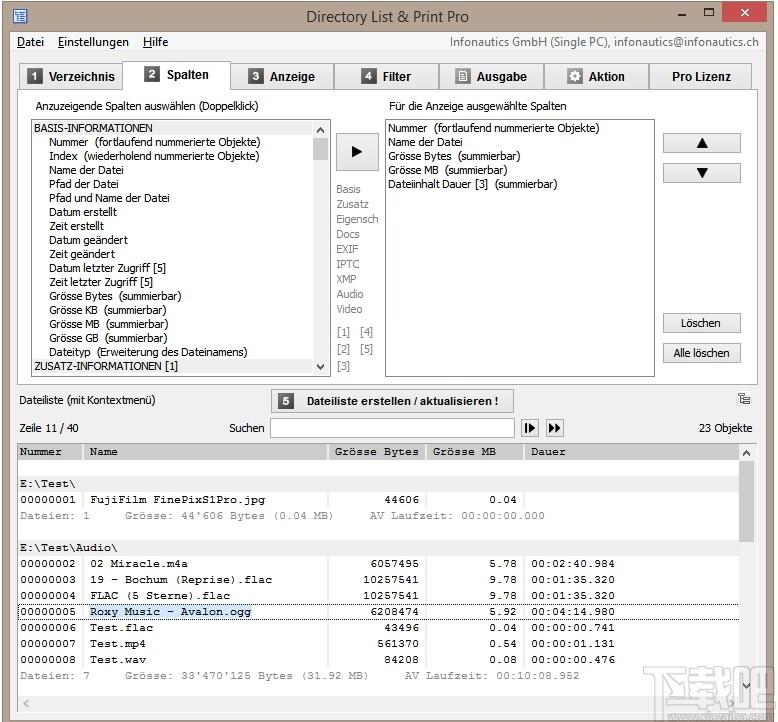The height and width of the screenshot is (722, 778).
Task: Select file row 'Test.mp4'
Action: point(378,644)
